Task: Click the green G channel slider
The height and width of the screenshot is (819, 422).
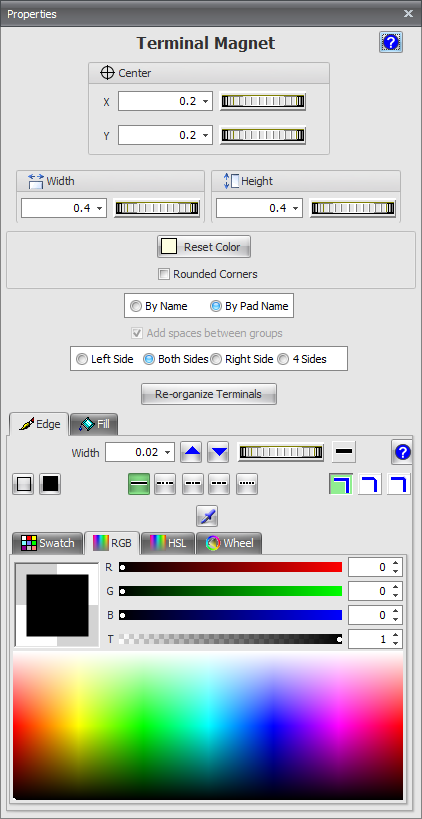Action: pyautogui.click(x=230, y=591)
